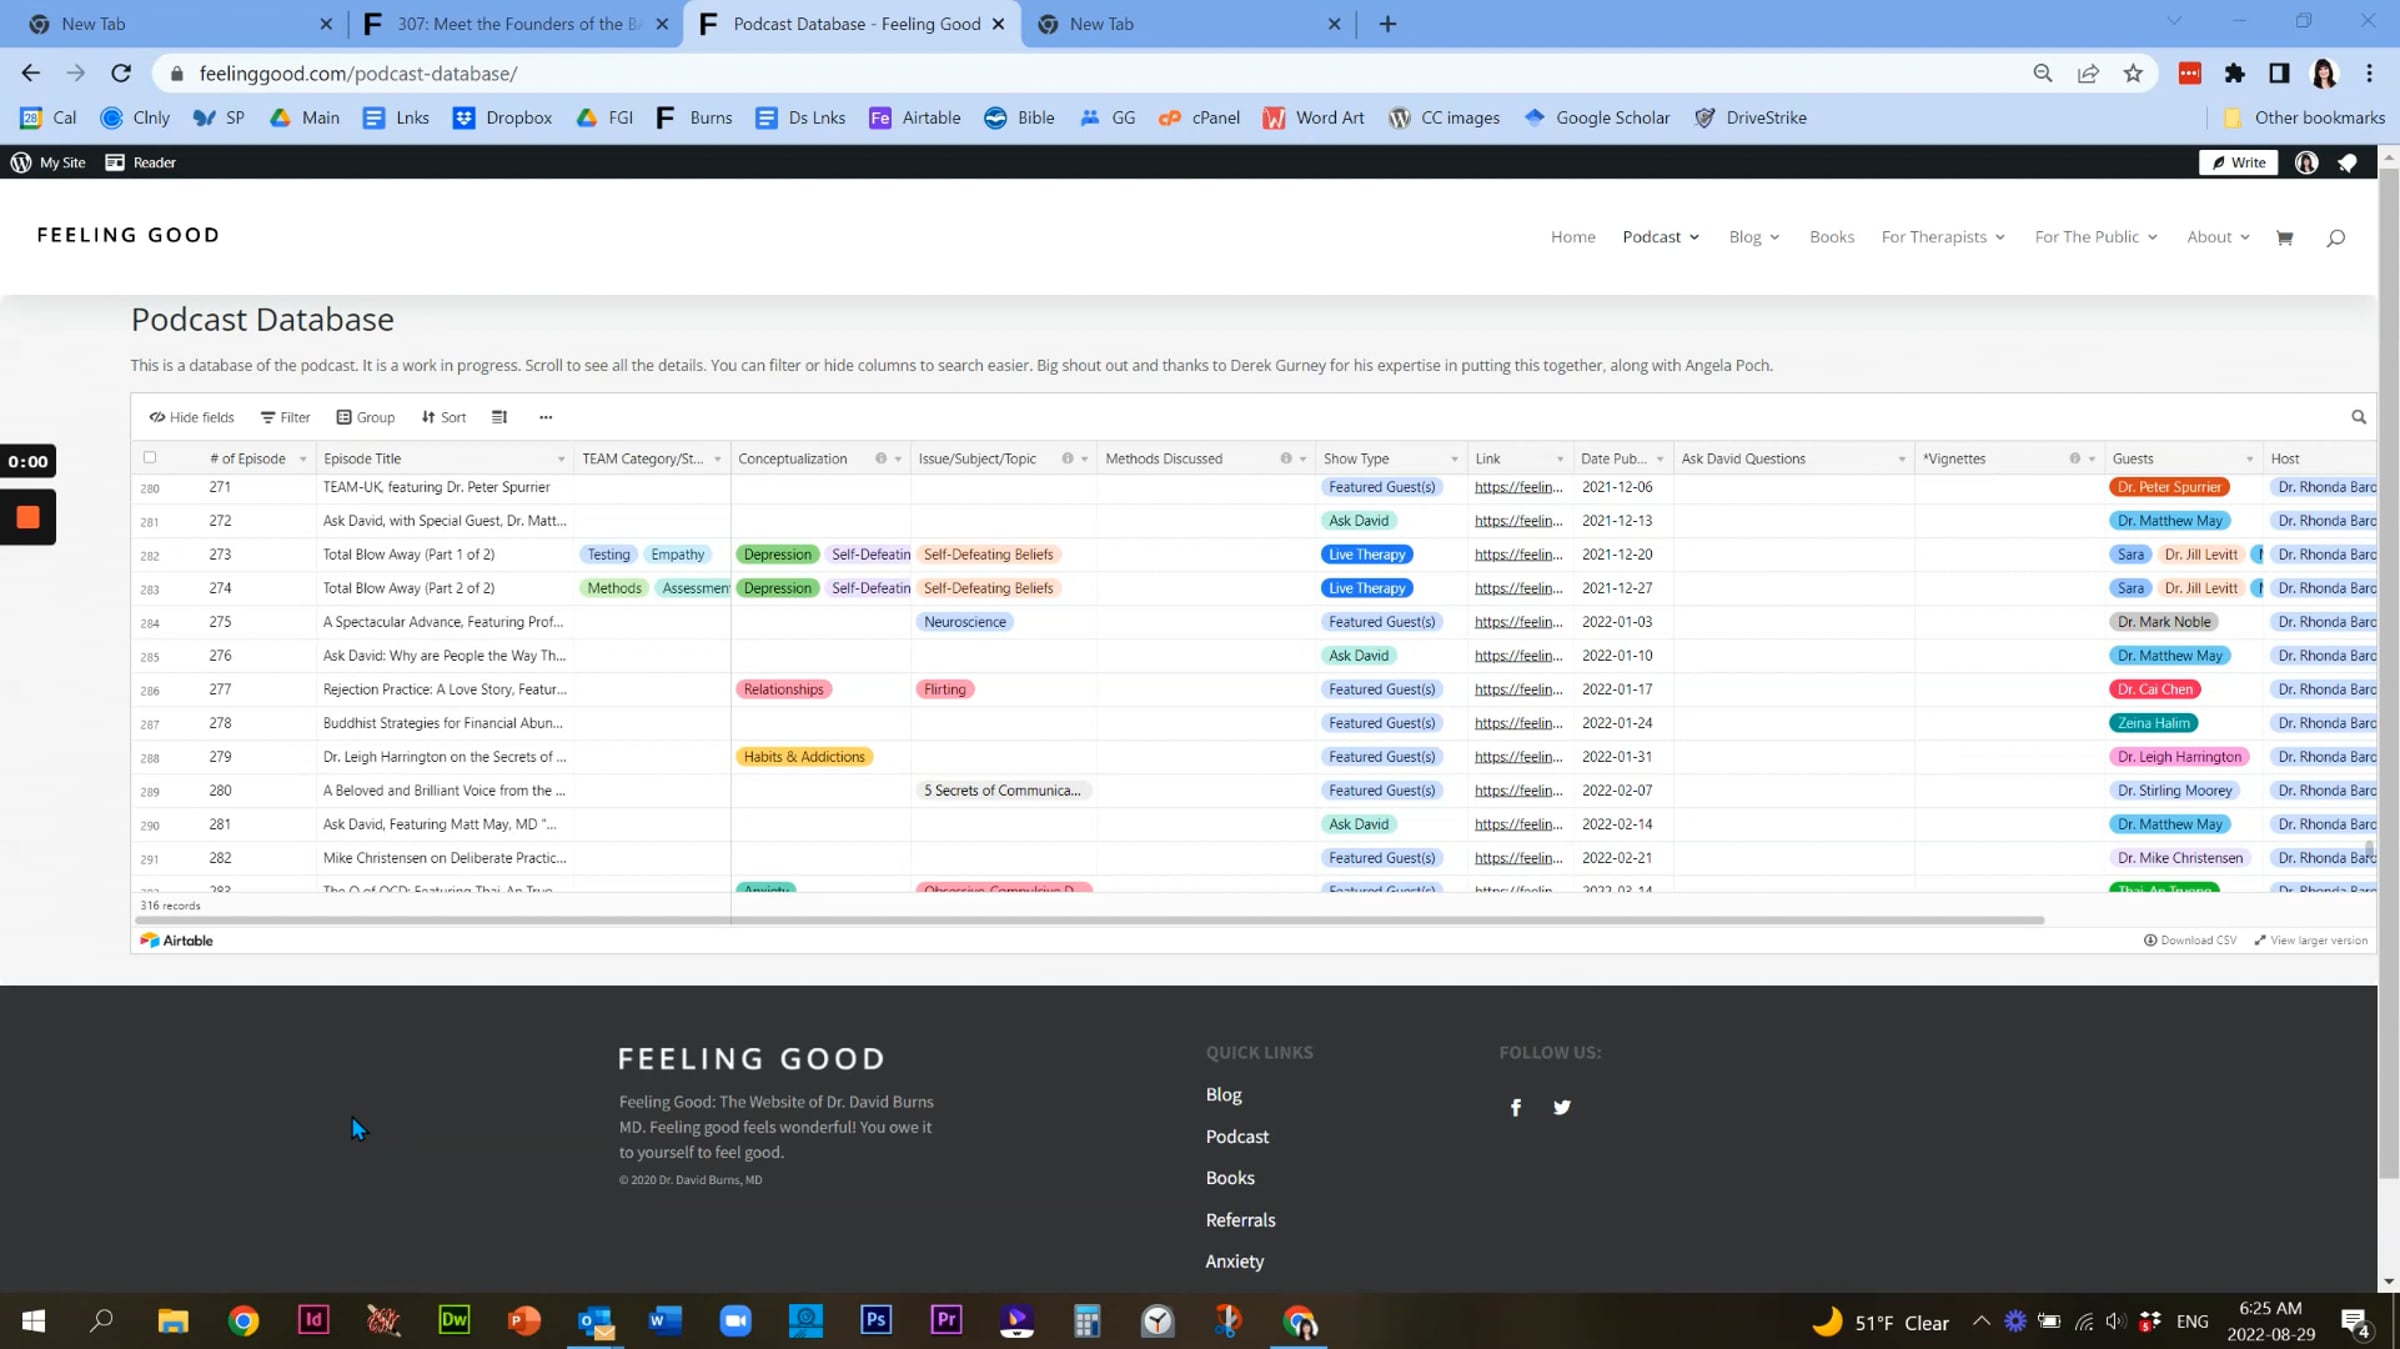The height and width of the screenshot is (1349, 2400).
Task: Open the Group options in Airtable
Action: 365,417
